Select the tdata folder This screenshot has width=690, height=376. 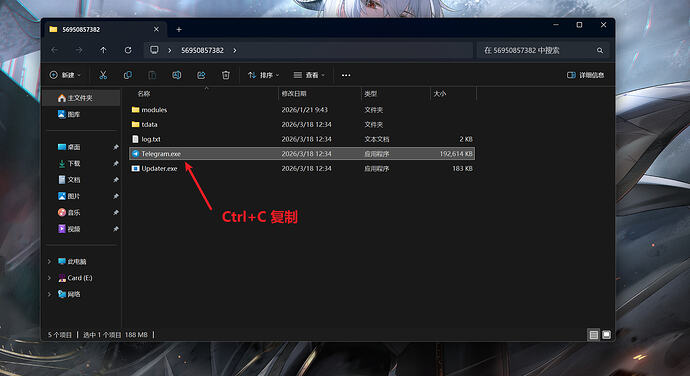tap(302, 125)
